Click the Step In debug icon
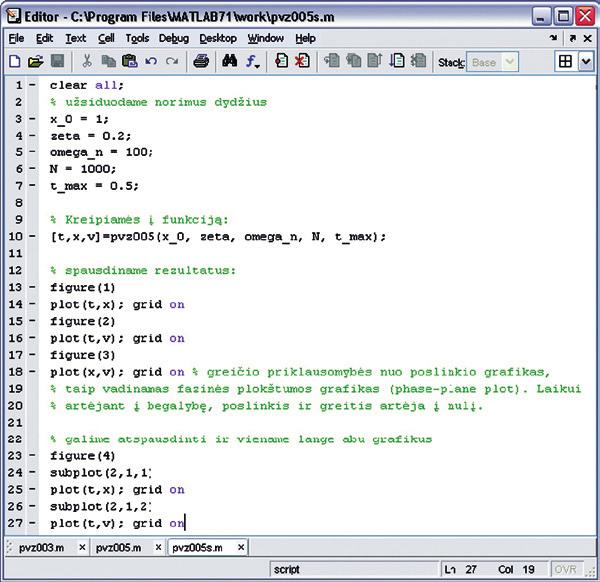600x582 pixels. (354, 61)
